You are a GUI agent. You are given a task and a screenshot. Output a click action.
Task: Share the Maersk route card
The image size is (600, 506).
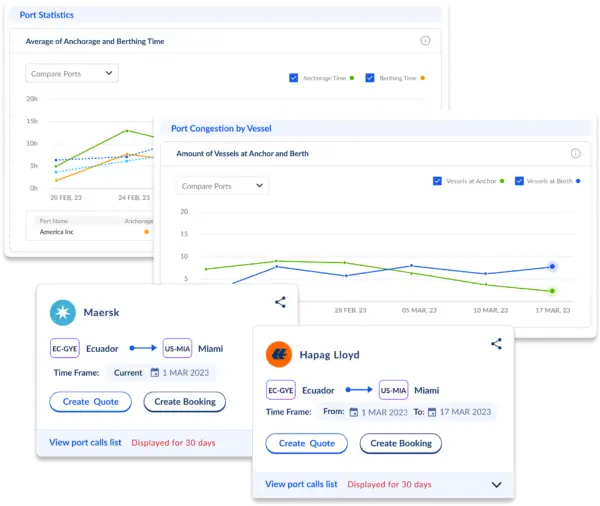click(x=280, y=302)
